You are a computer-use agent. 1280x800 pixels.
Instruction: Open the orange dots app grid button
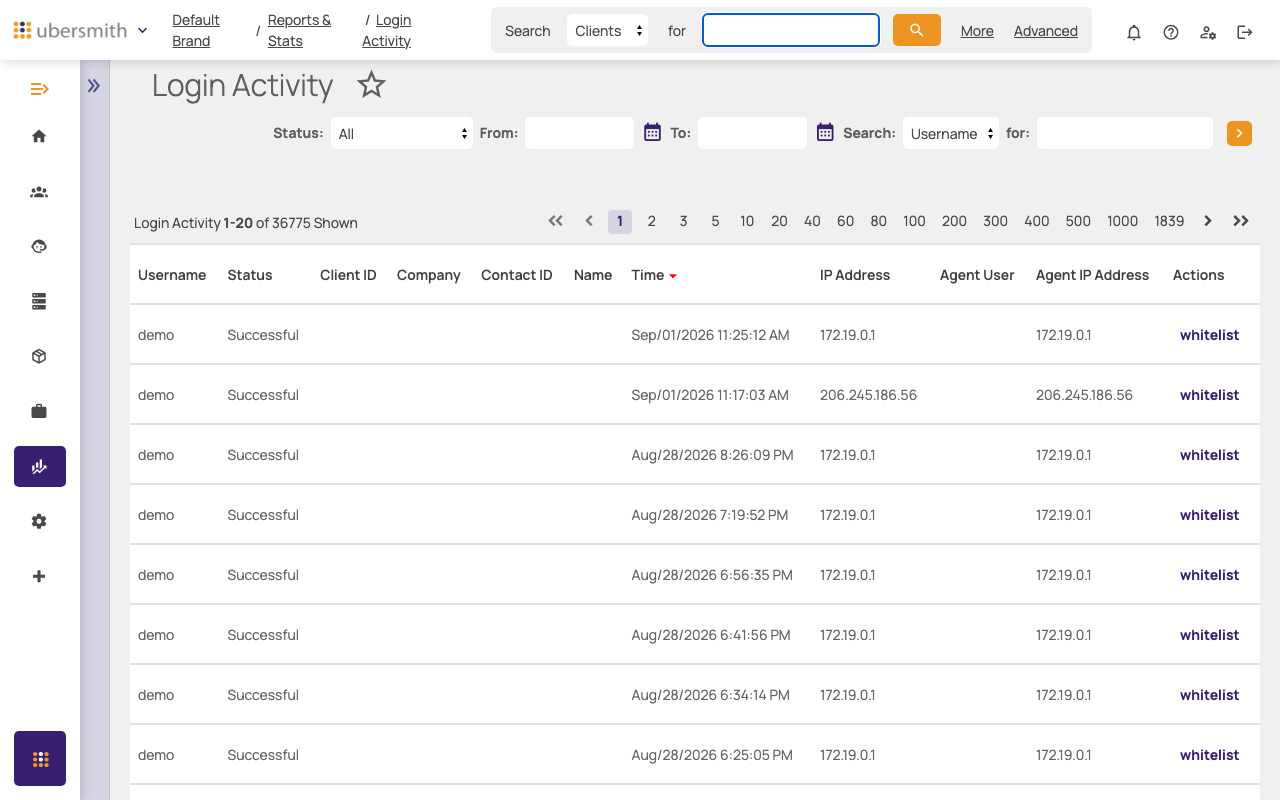(40, 759)
